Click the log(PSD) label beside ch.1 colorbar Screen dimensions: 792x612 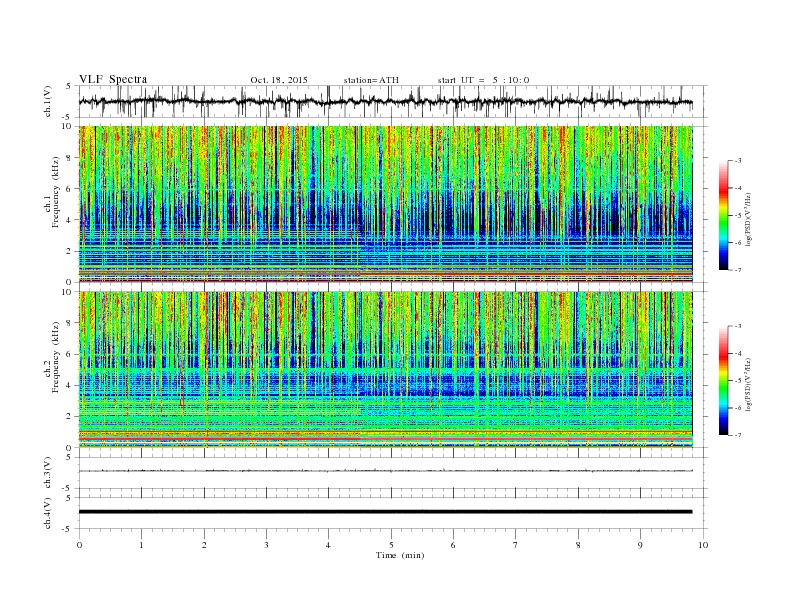[749, 219]
